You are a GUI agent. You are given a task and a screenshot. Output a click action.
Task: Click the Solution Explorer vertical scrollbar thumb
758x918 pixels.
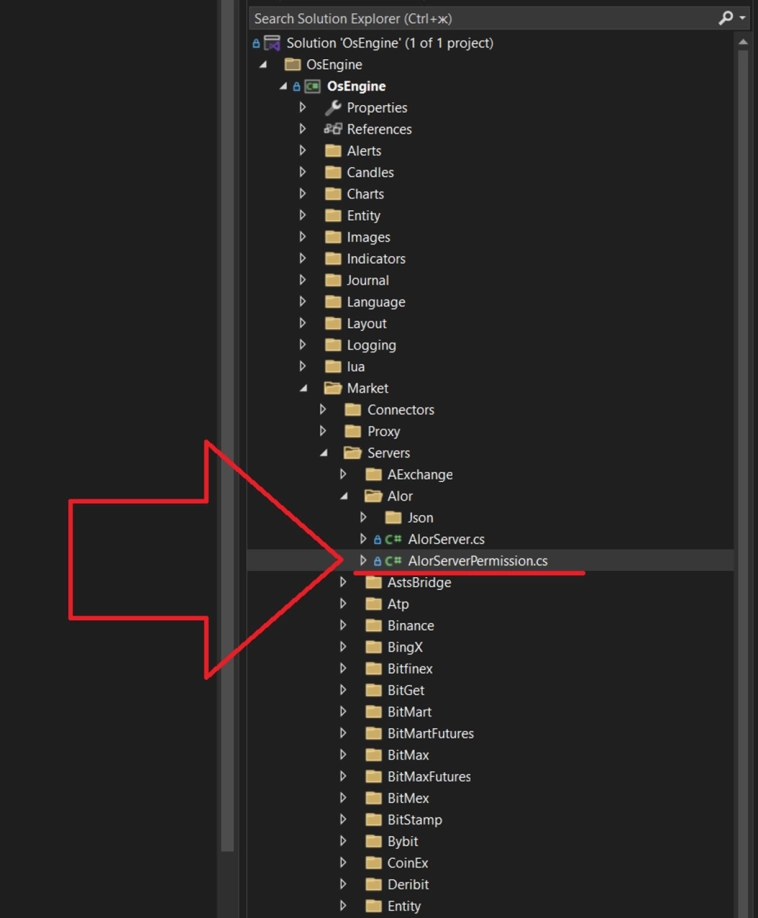[x=743, y=484]
